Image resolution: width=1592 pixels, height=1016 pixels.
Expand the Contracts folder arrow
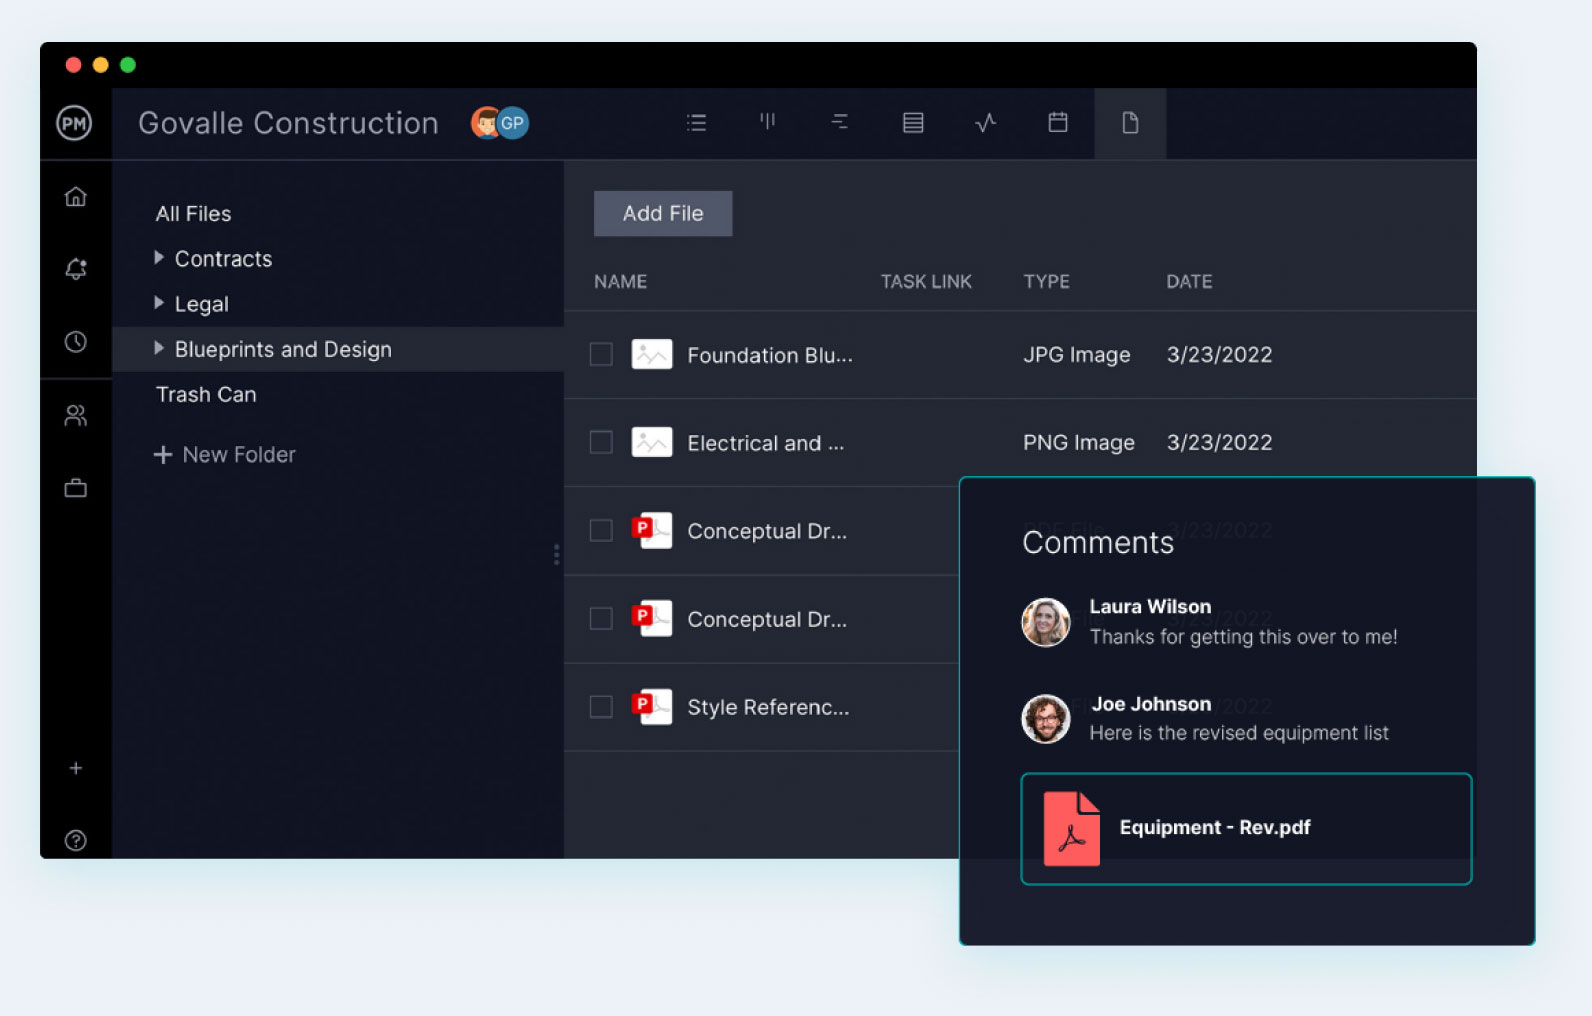coord(159,258)
